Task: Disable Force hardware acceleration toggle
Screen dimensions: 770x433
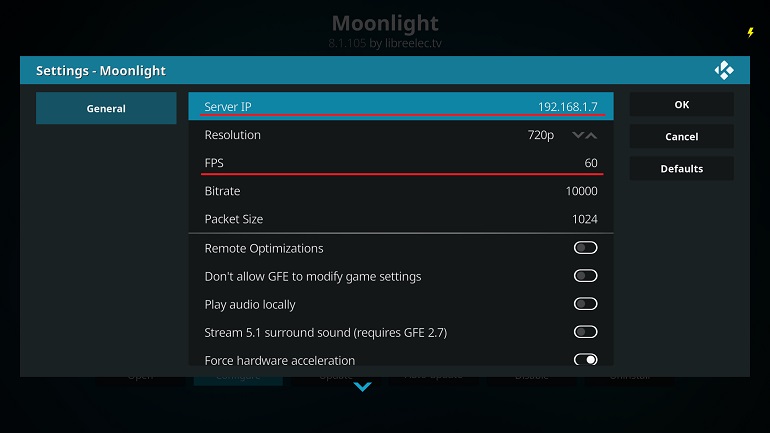Action: tap(585, 359)
